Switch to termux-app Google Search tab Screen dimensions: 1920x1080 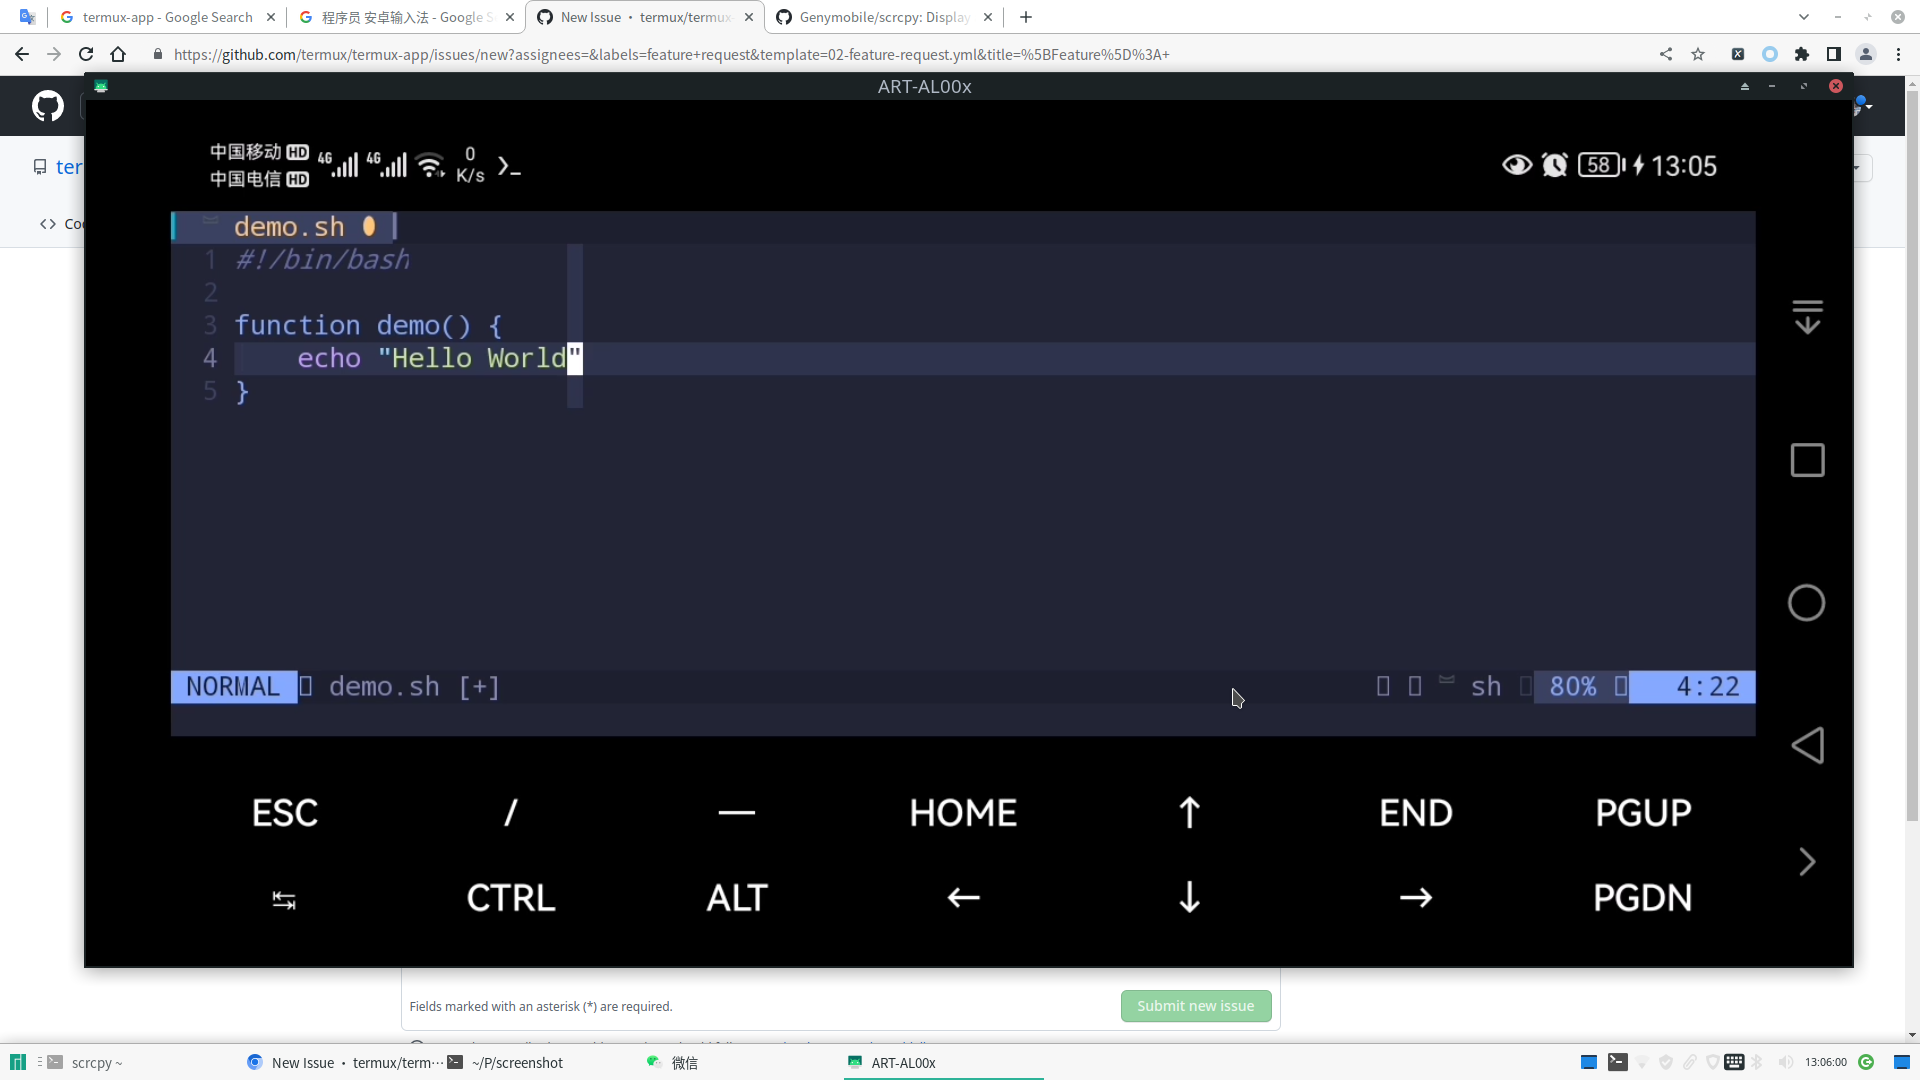[x=166, y=17]
